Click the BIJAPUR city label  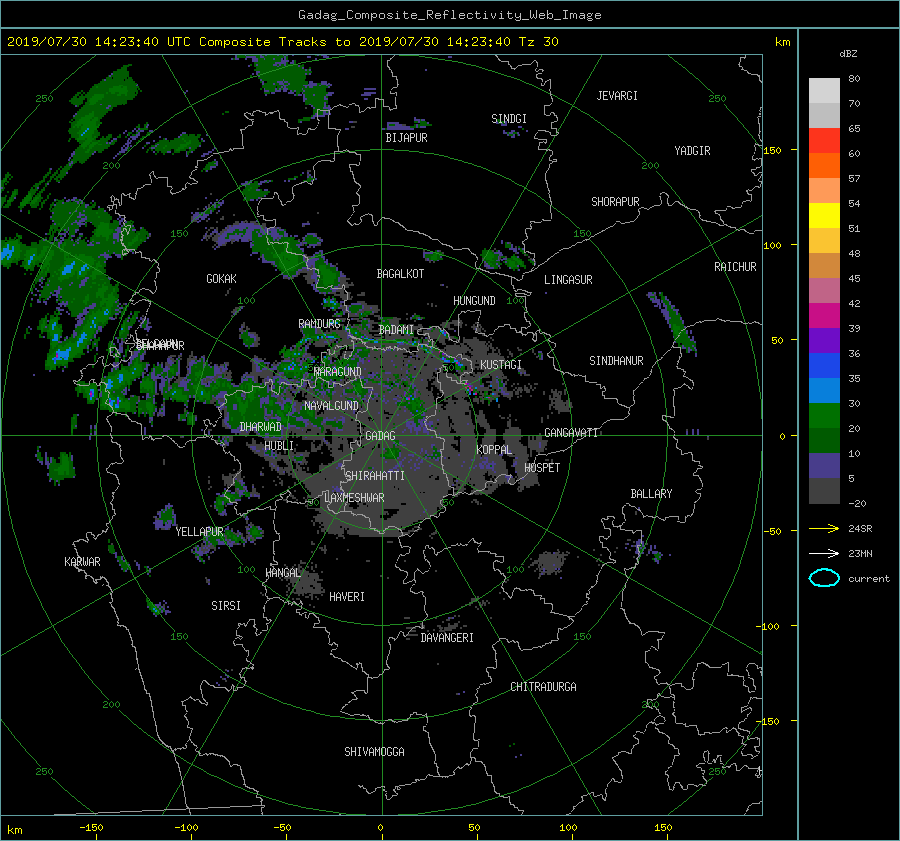coord(406,138)
